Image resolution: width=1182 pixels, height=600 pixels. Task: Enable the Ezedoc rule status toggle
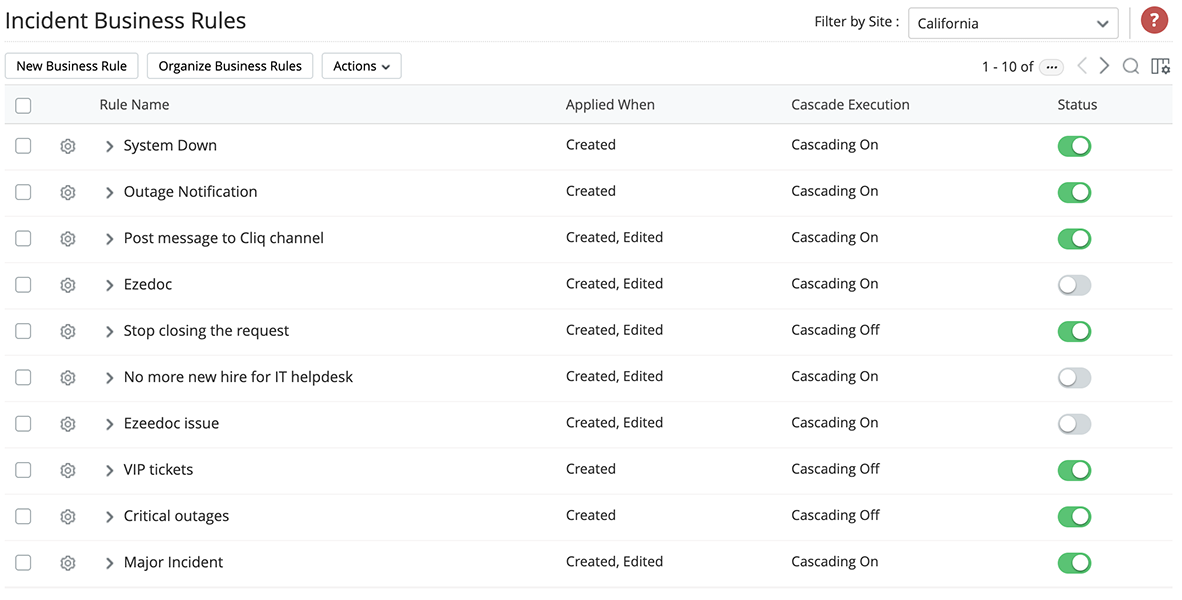click(x=1074, y=285)
